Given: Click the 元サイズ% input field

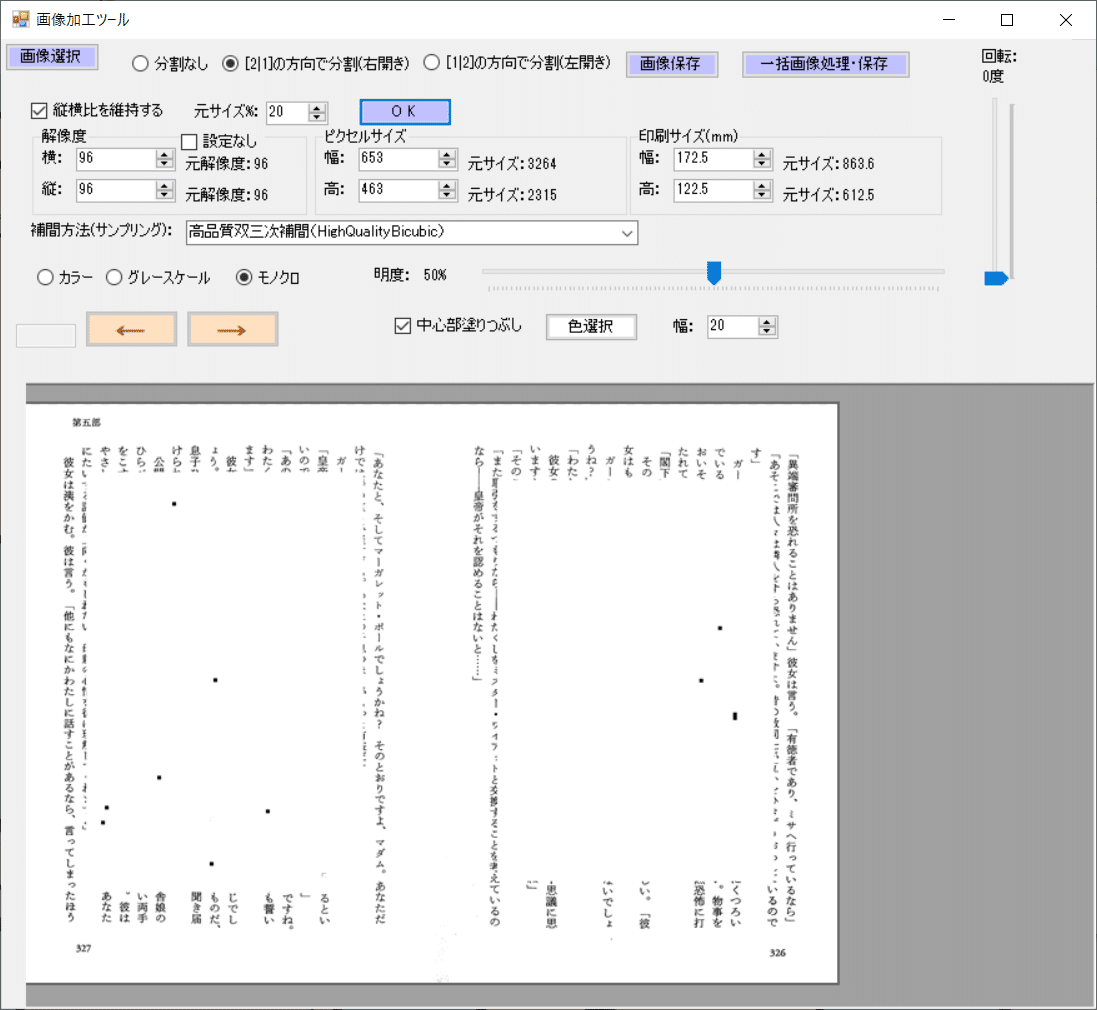Looking at the screenshot, I should tap(287, 112).
